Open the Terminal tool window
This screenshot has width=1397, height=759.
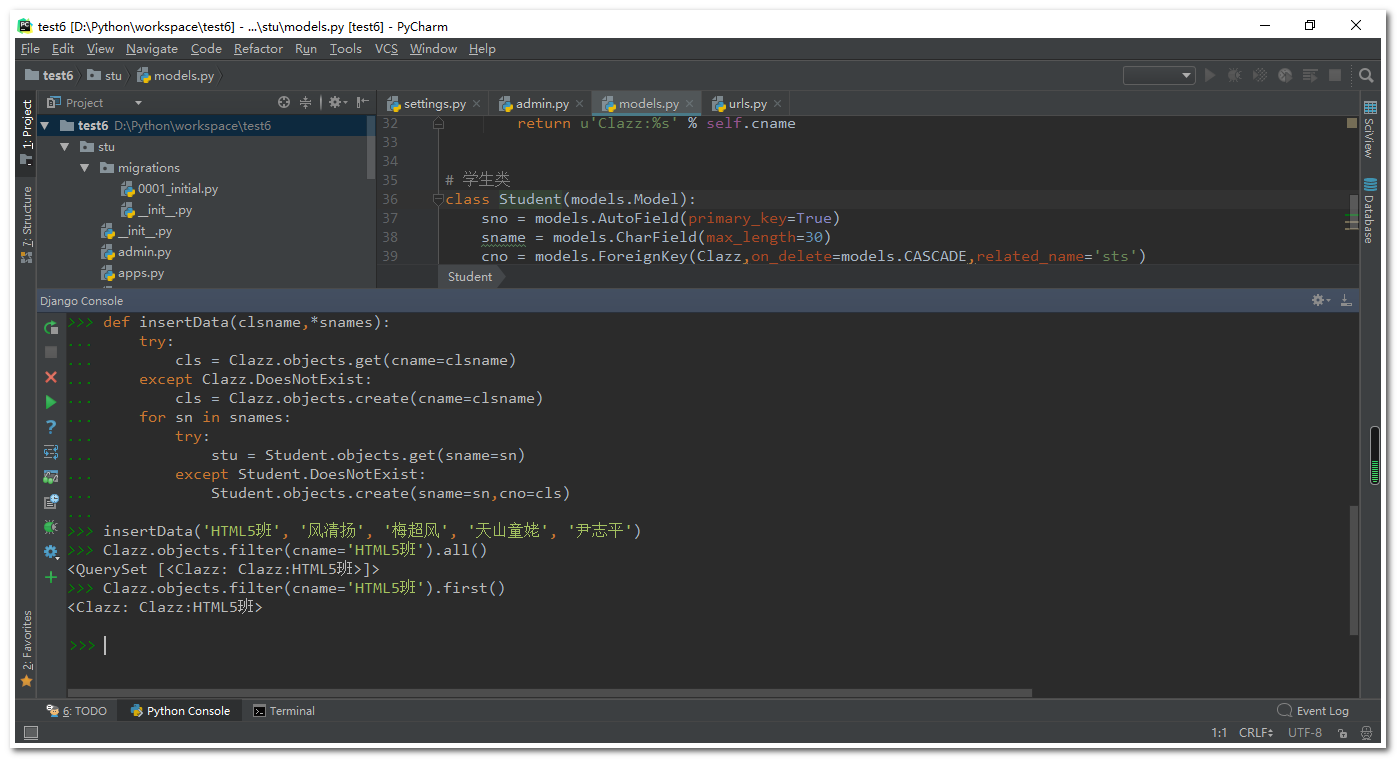284,711
